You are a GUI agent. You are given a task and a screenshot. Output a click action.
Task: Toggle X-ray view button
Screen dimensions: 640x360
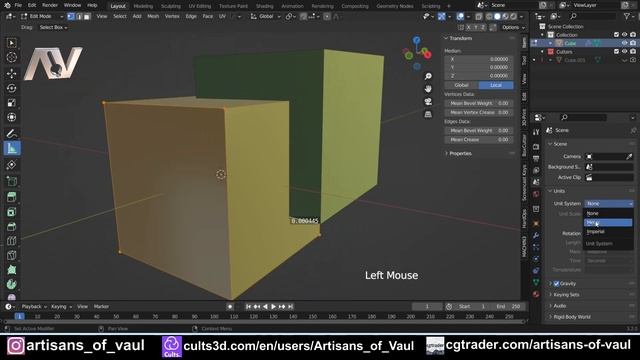[x=478, y=16]
